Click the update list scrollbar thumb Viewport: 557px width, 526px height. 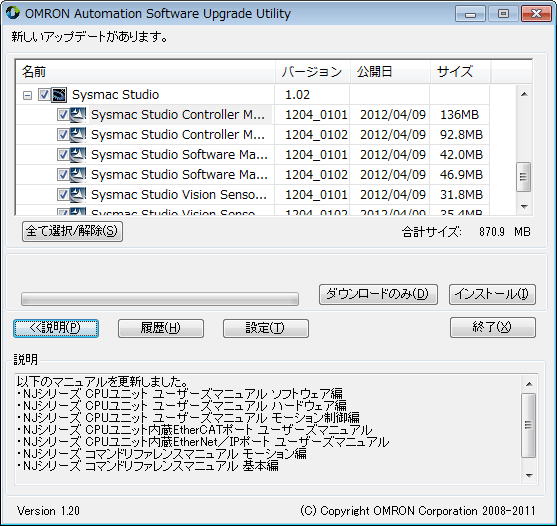pyautogui.click(x=524, y=177)
